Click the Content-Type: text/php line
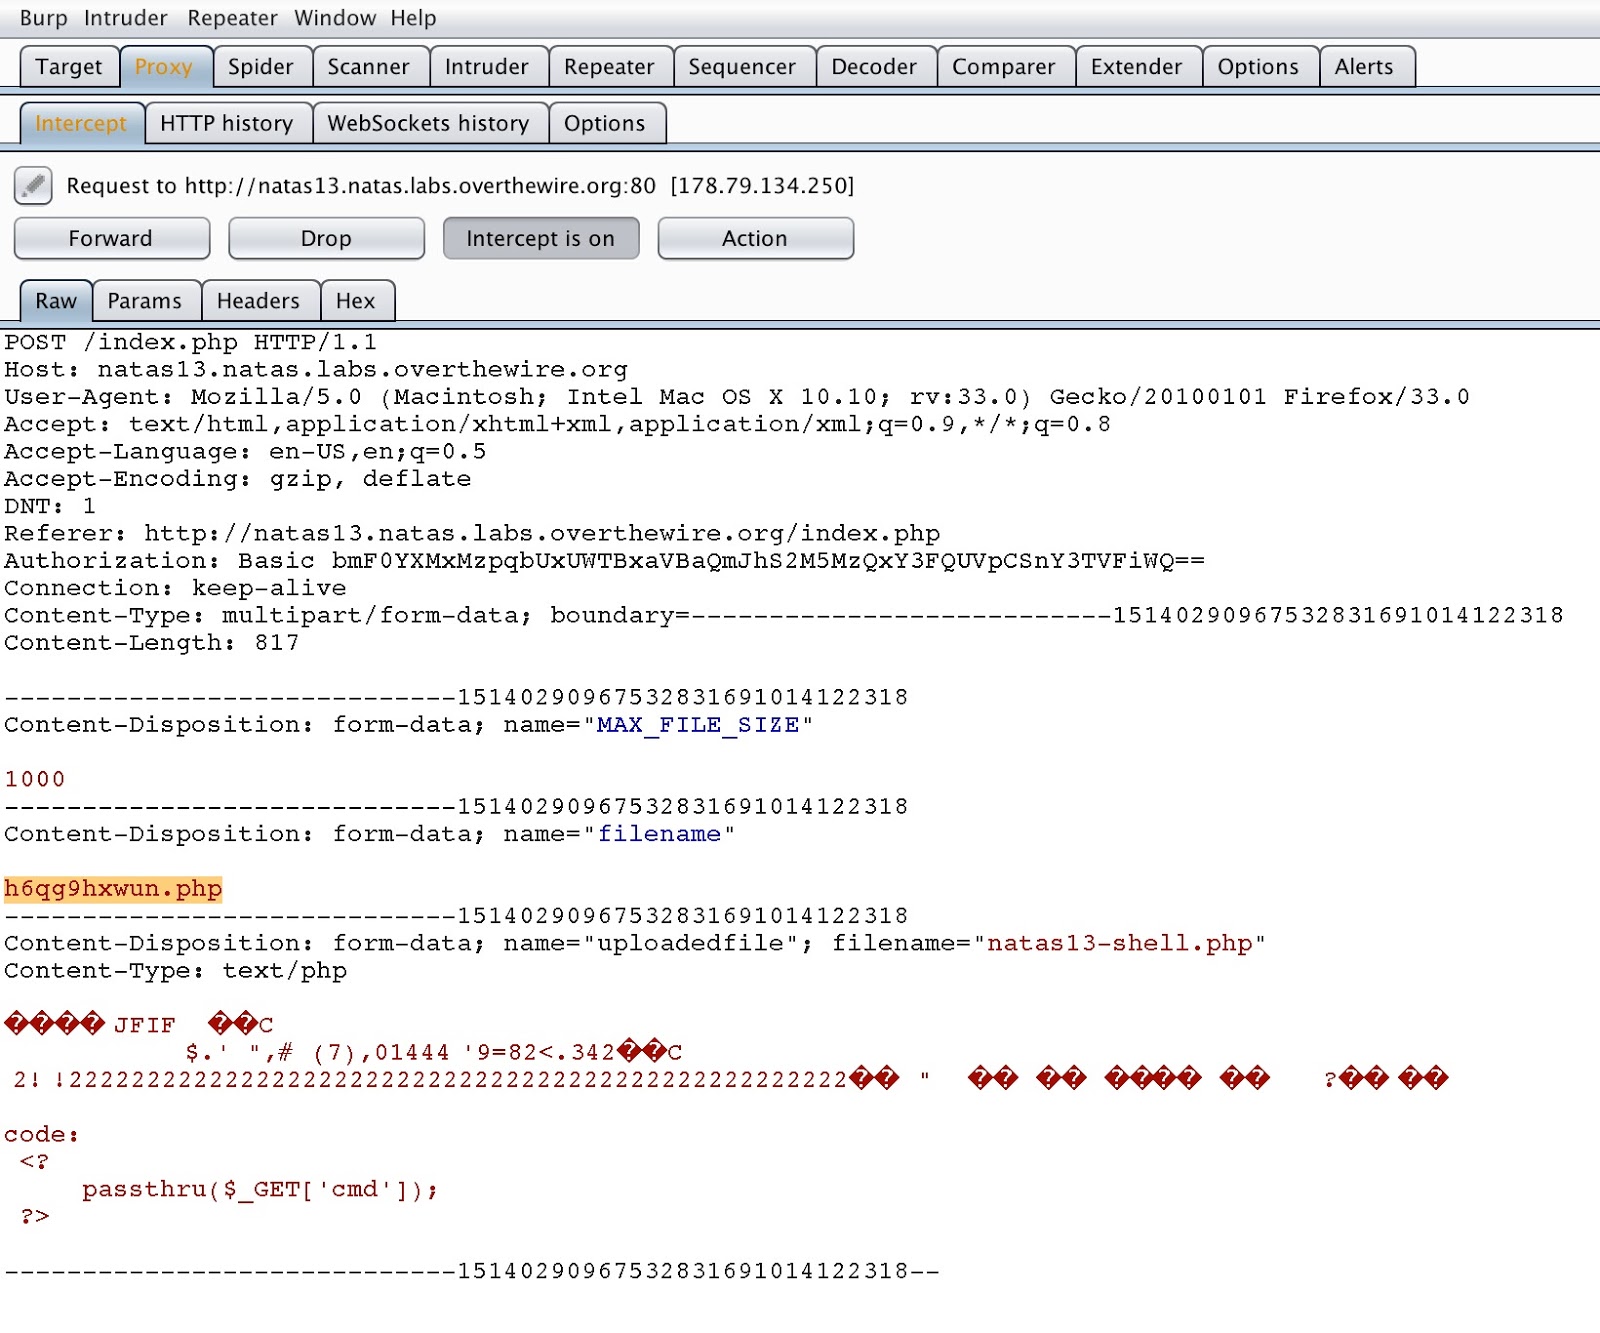Screen dimensions: 1600x1333 pyautogui.click(x=176, y=970)
